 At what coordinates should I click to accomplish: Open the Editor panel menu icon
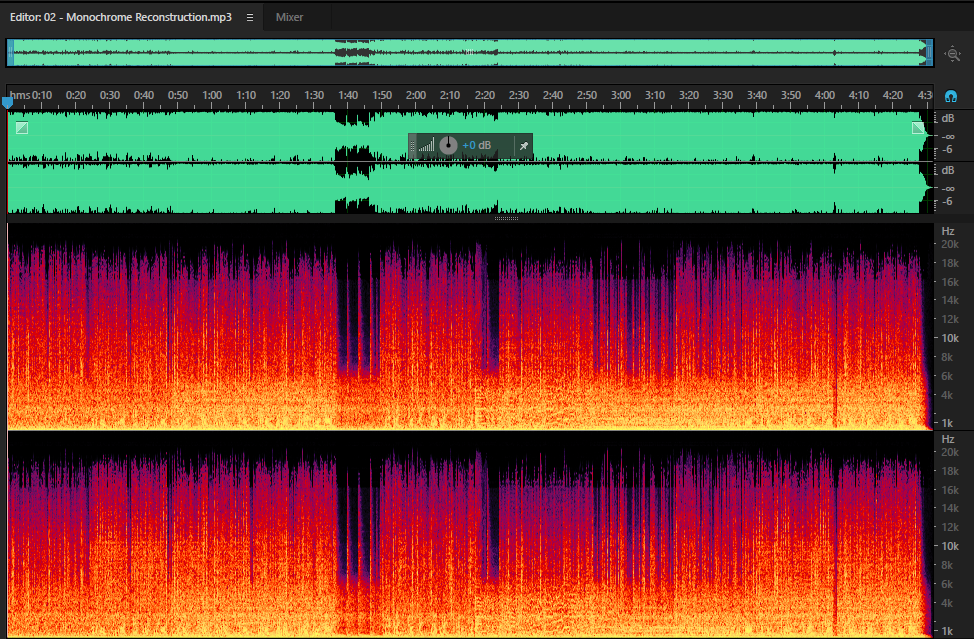click(x=250, y=17)
